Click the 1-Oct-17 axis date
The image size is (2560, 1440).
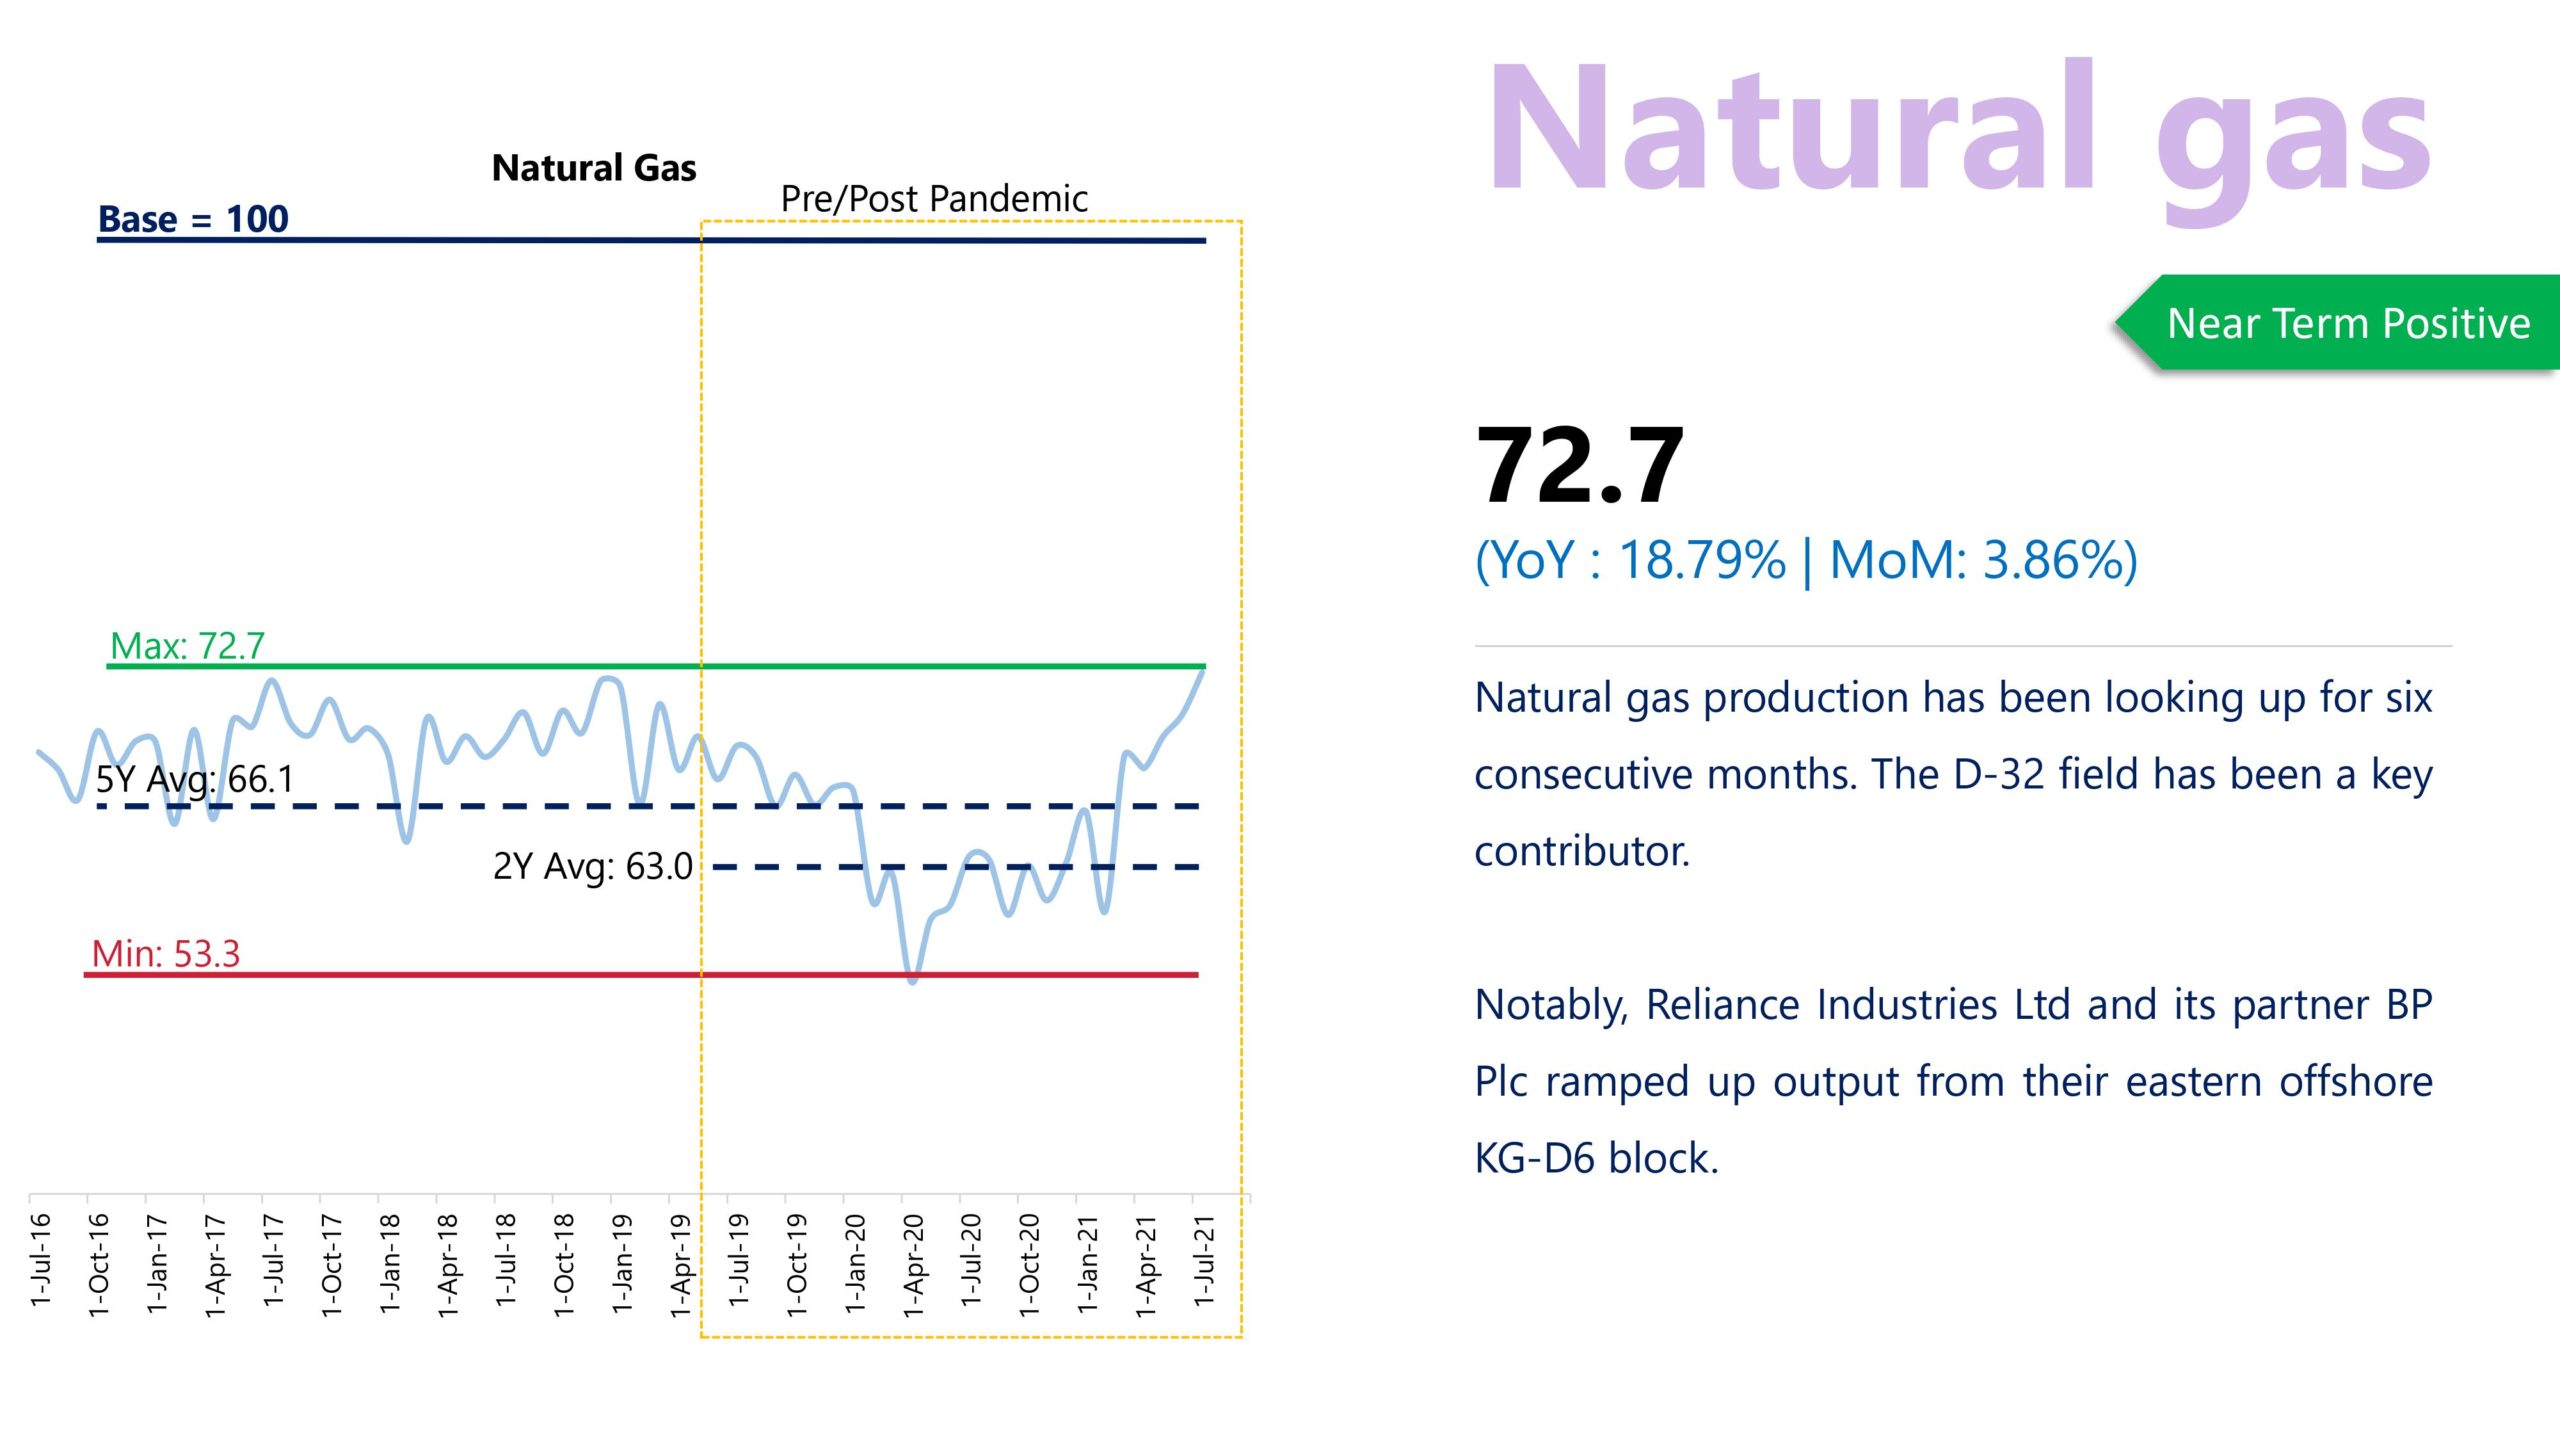(332, 1264)
